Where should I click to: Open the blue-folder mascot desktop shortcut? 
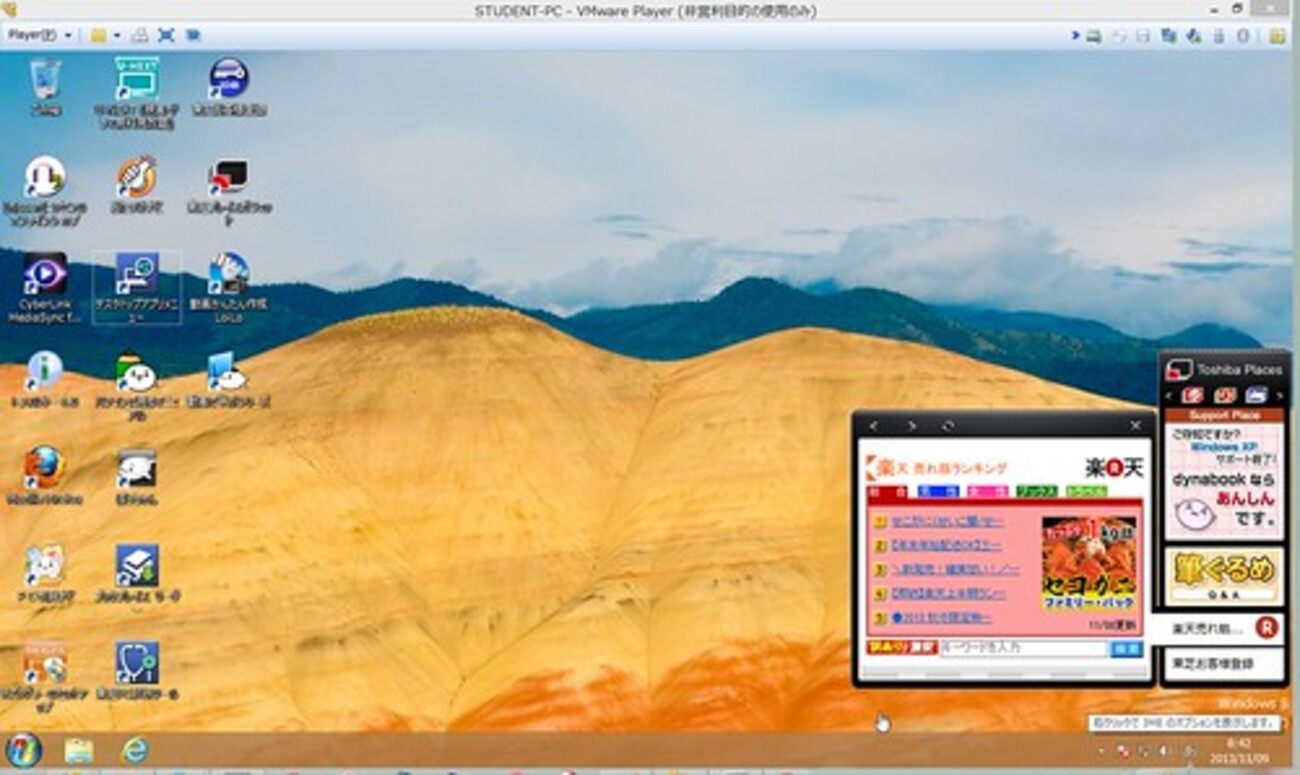point(228,380)
